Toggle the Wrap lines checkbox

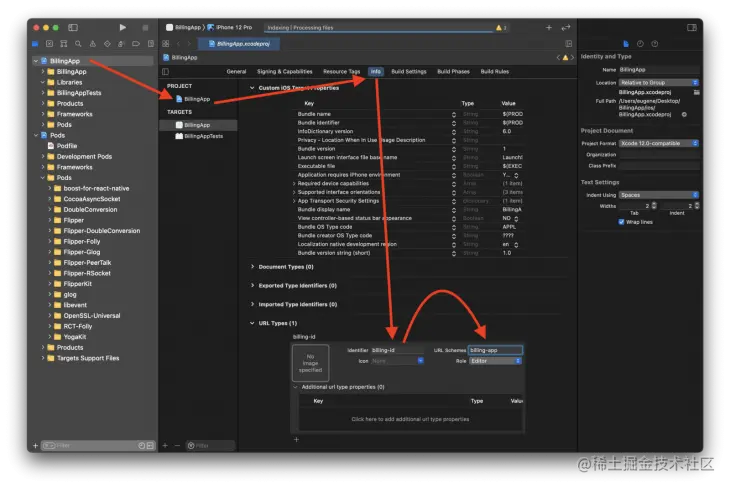pyautogui.click(x=621, y=222)
